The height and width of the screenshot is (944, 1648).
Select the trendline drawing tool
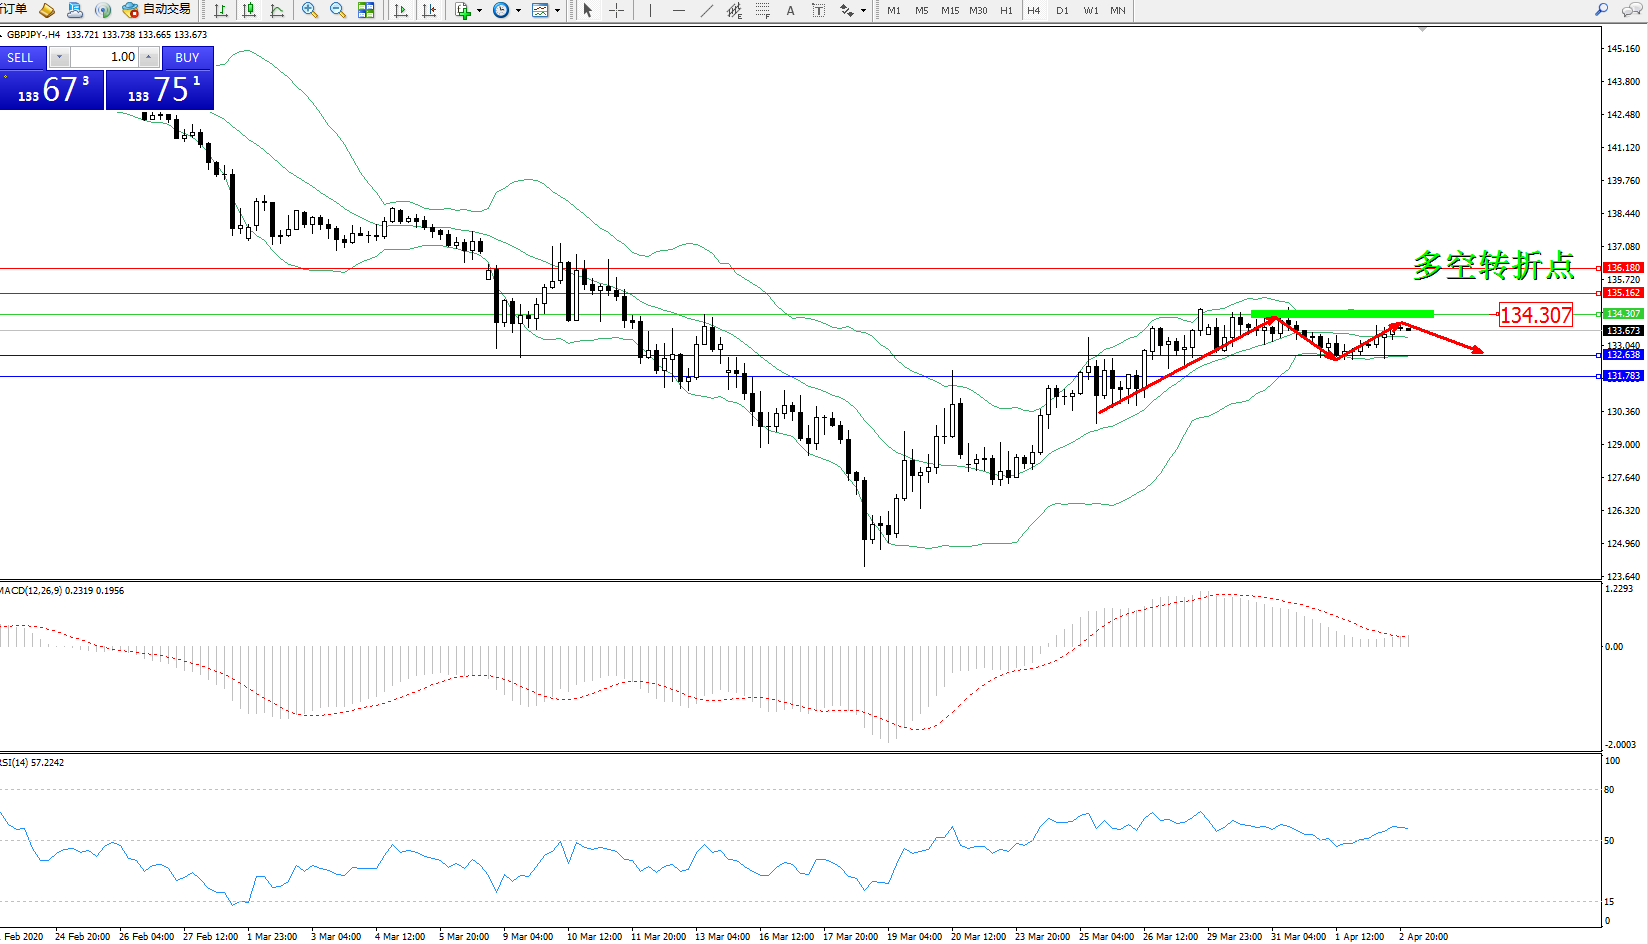[x=707, y=10]
